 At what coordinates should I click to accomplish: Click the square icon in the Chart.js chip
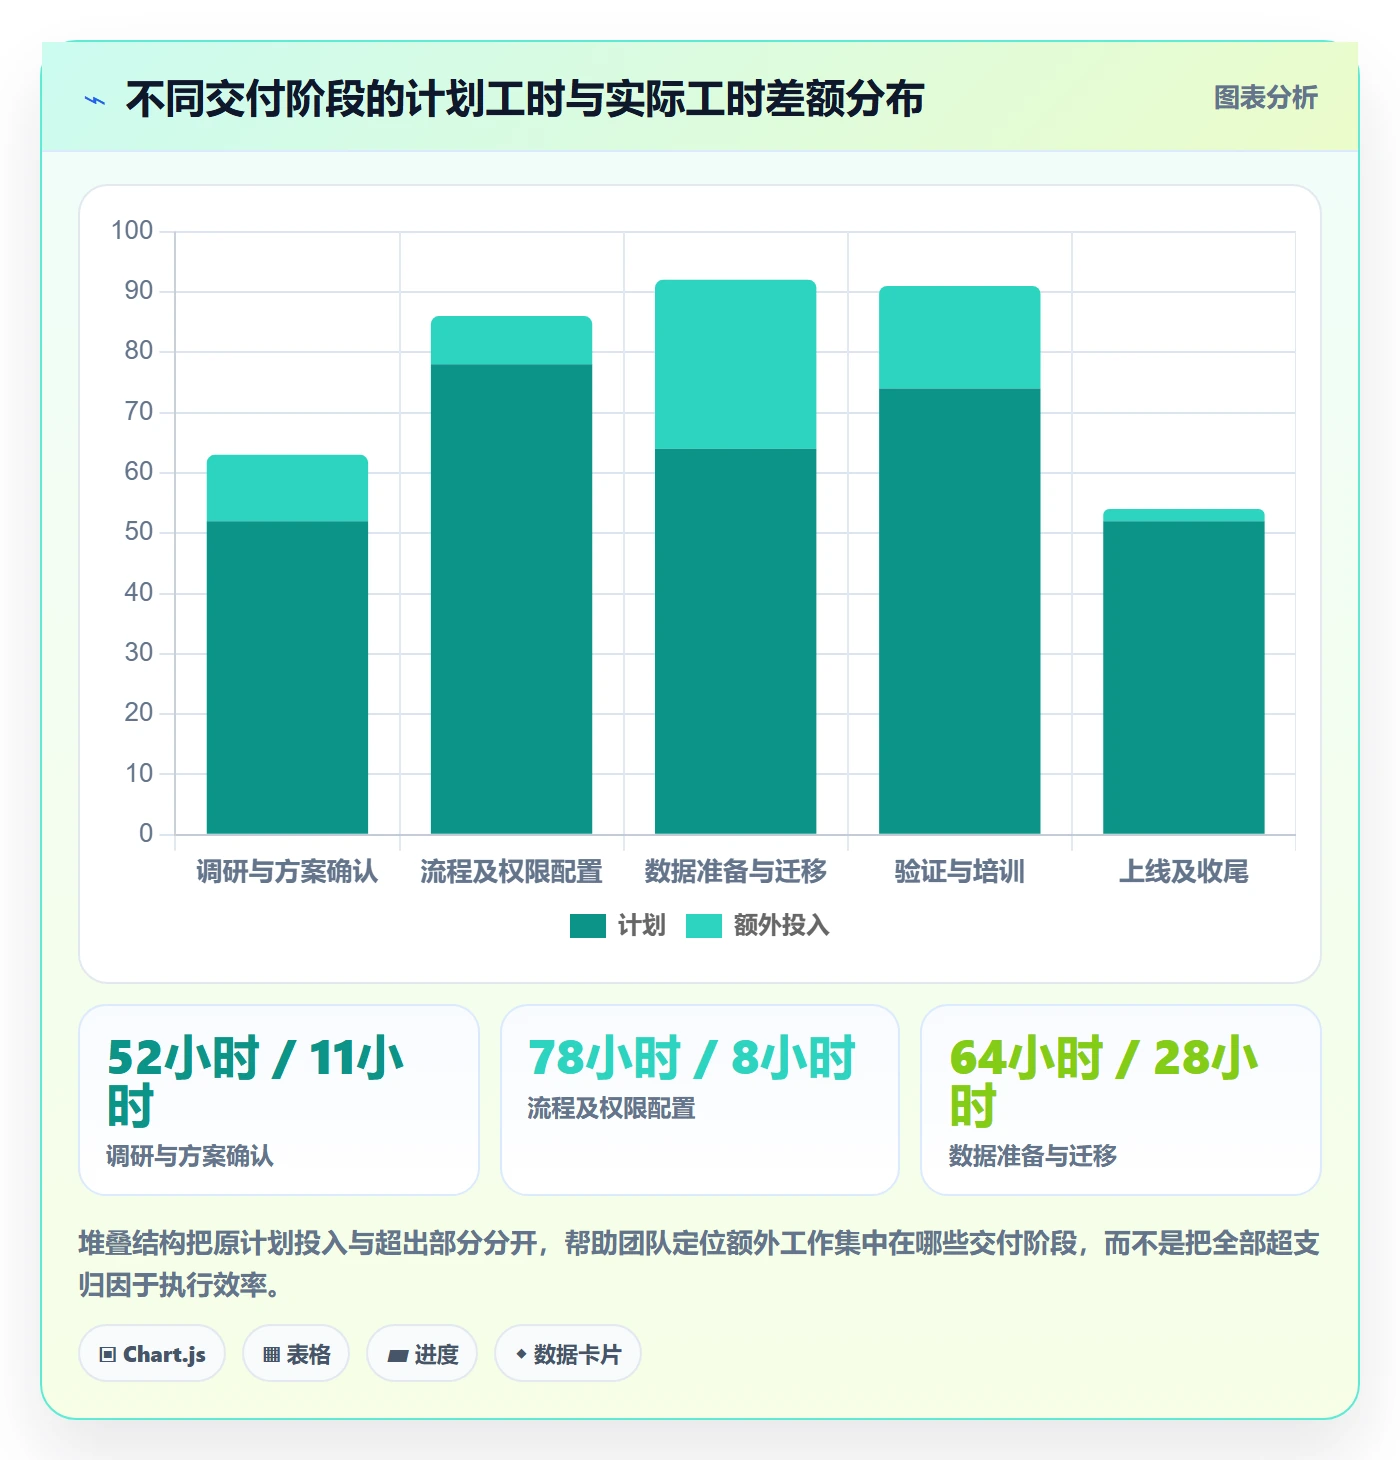(x=108, y=1355)
